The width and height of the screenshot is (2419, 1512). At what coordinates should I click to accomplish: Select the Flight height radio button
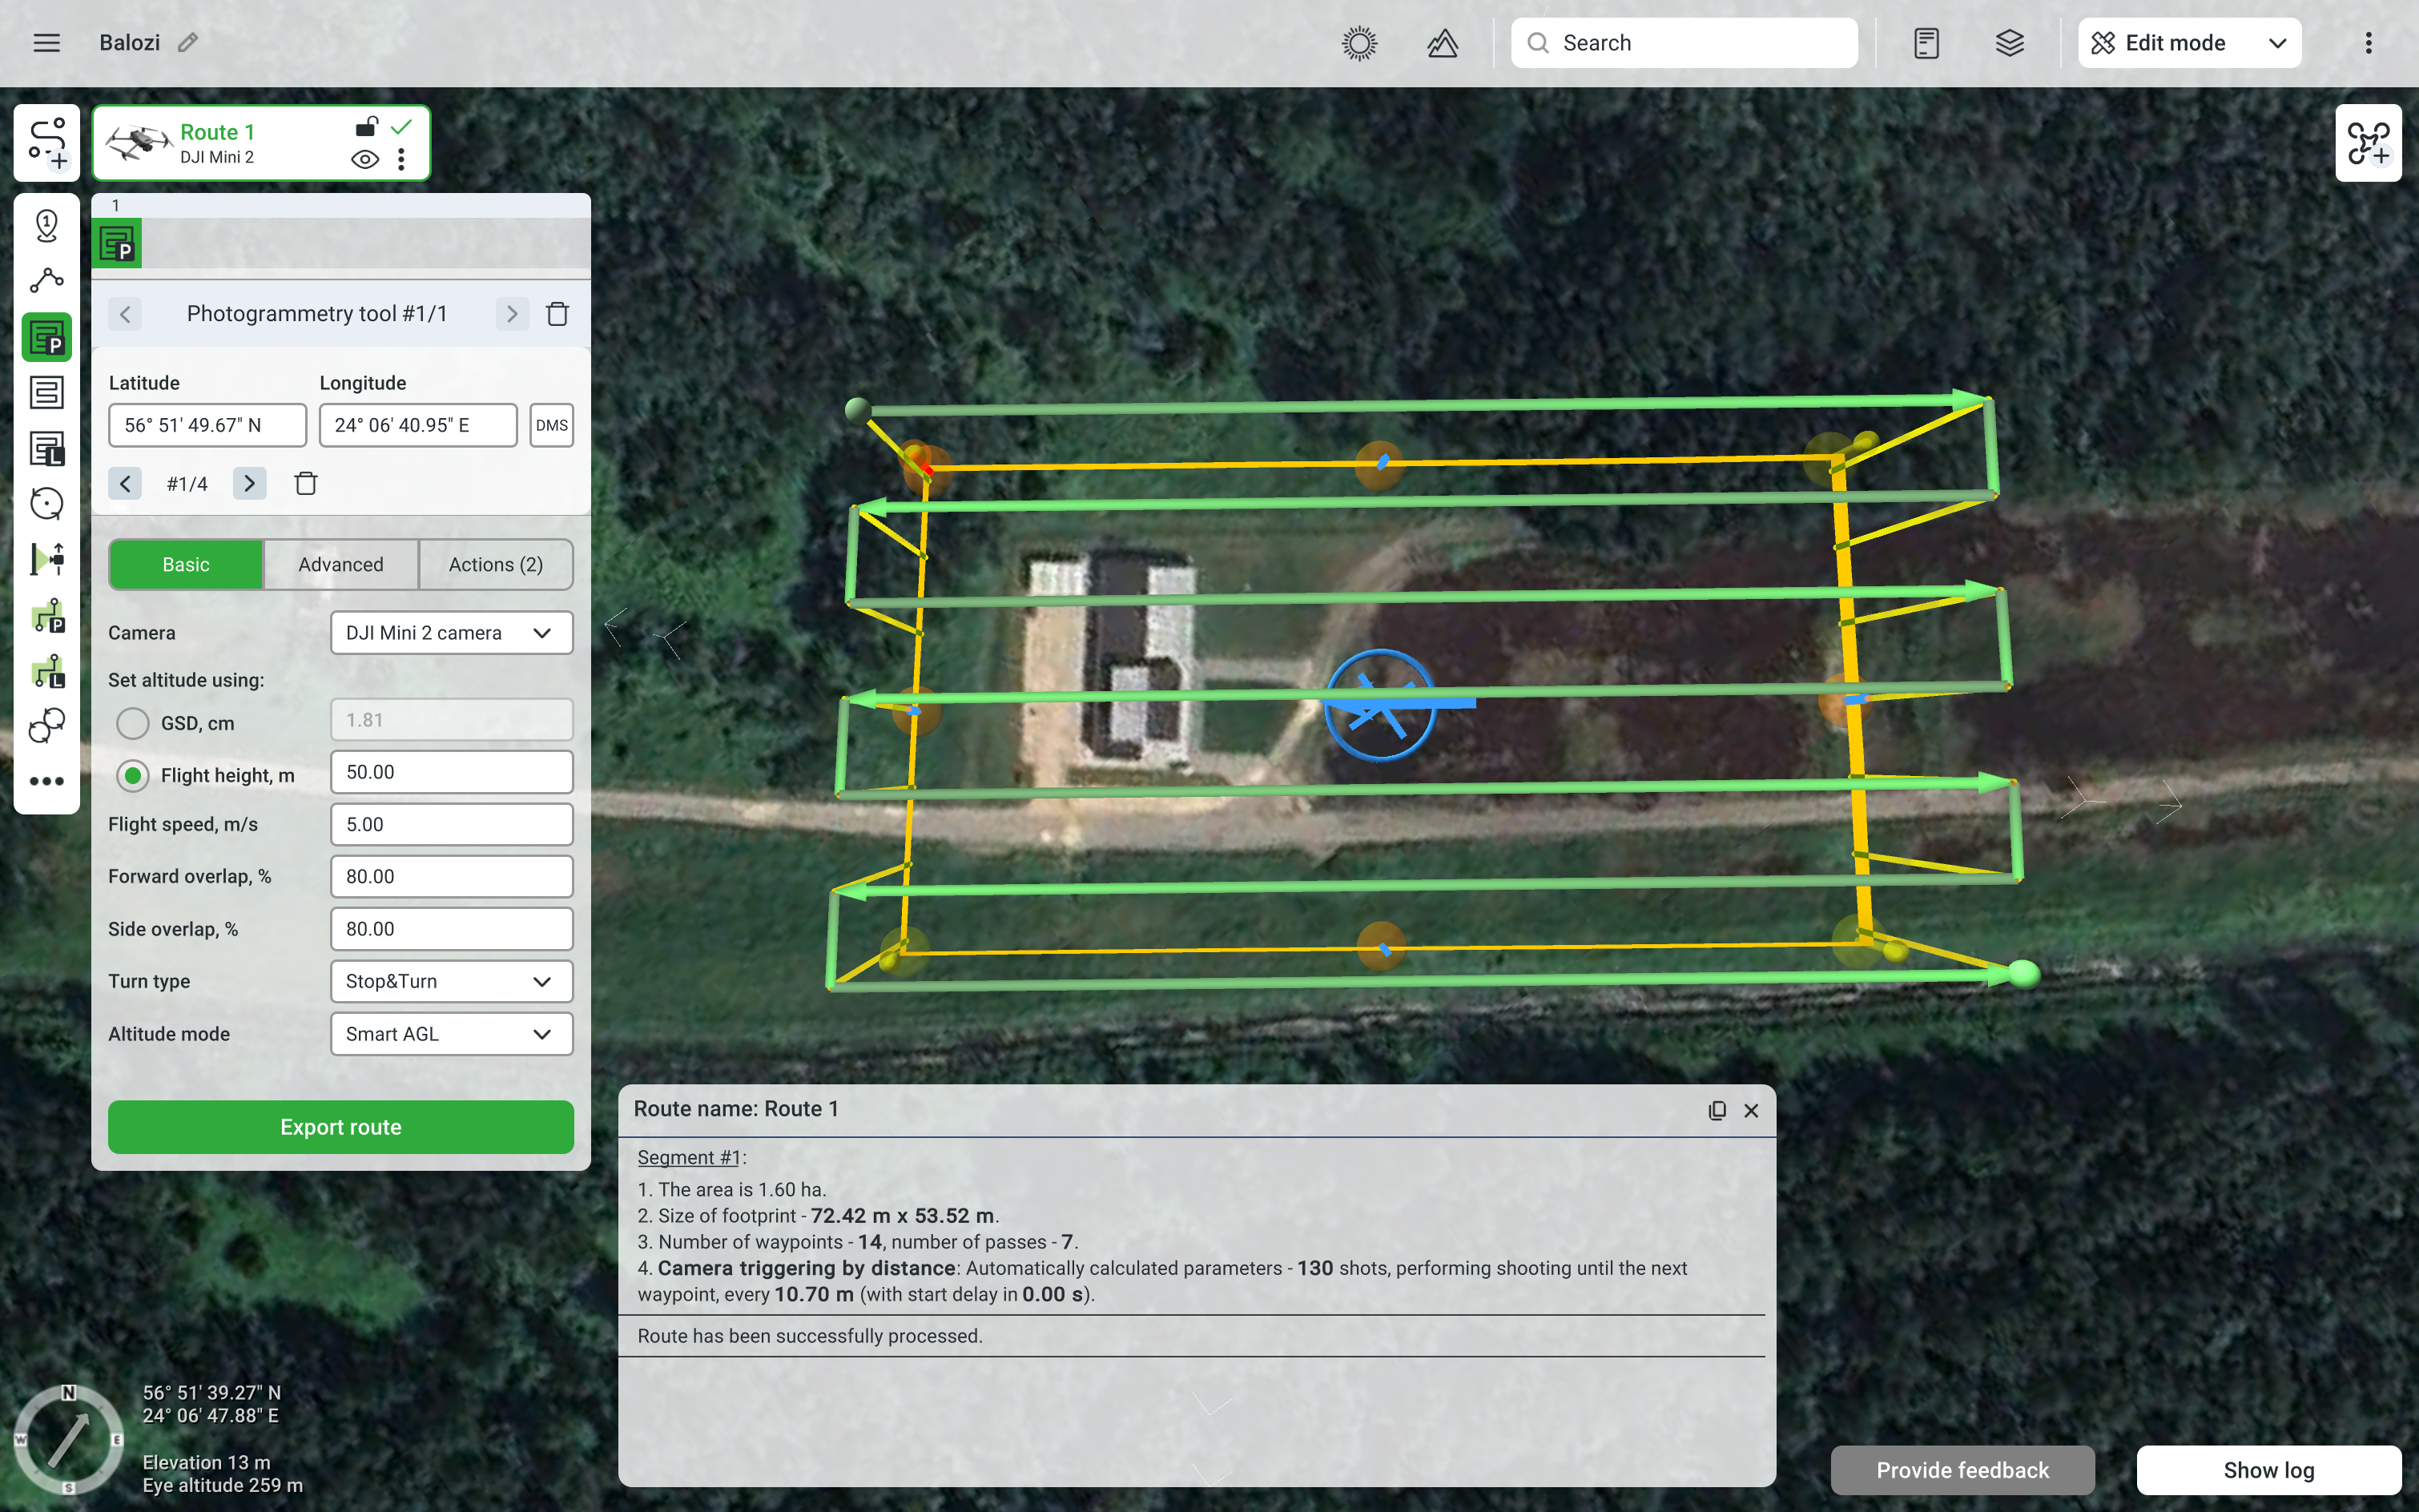coord(133,775)
